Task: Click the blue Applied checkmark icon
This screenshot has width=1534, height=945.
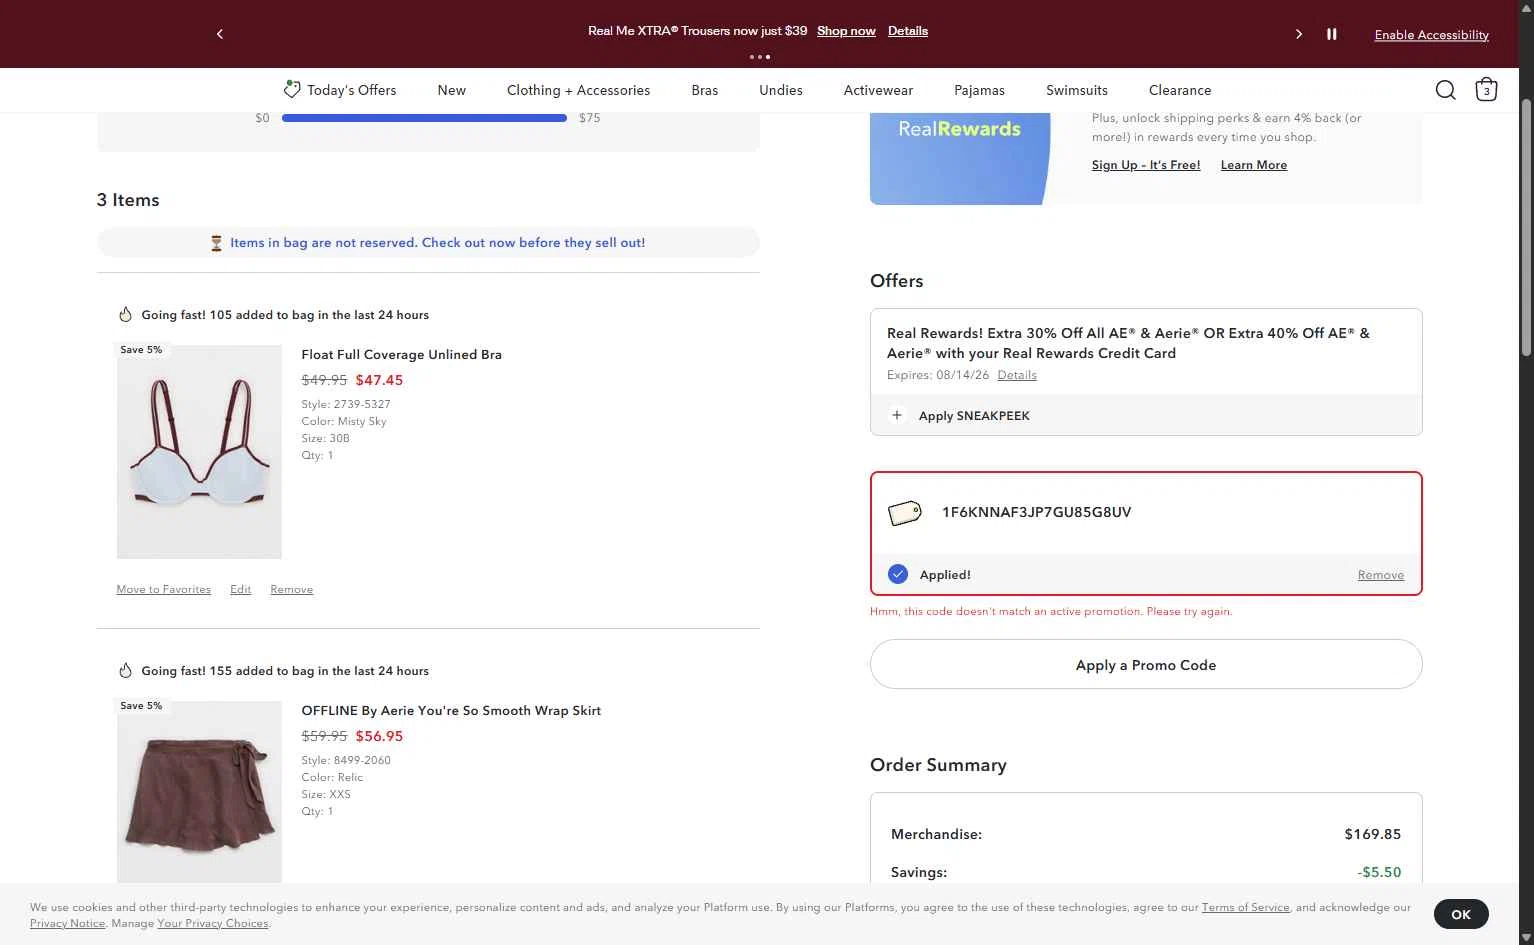Action: (x=898, y=574)
